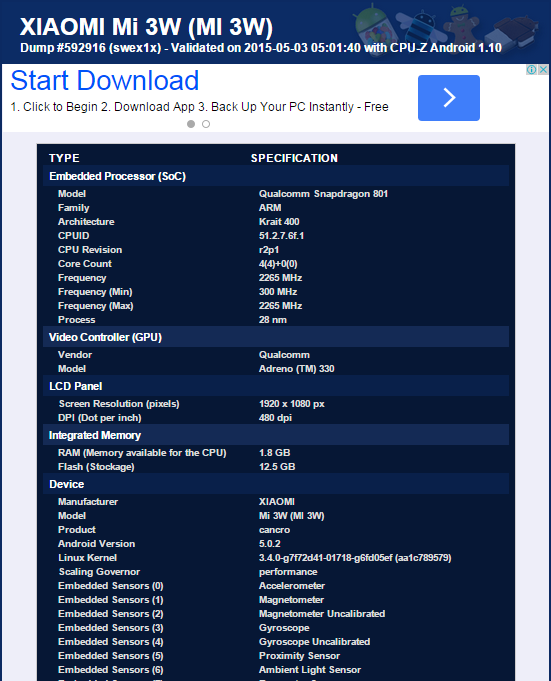Select the first ad carousel dot
The width and height of the screenshot is (551, 681).
tap(191, 124)
